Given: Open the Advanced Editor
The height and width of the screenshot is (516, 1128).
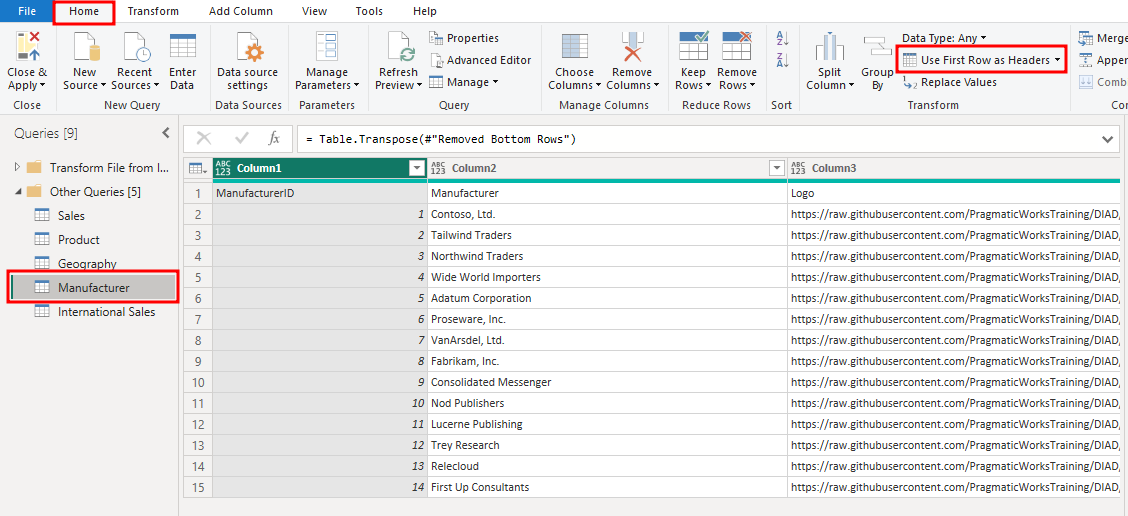Looking at the screenshot, I should 480,60.
